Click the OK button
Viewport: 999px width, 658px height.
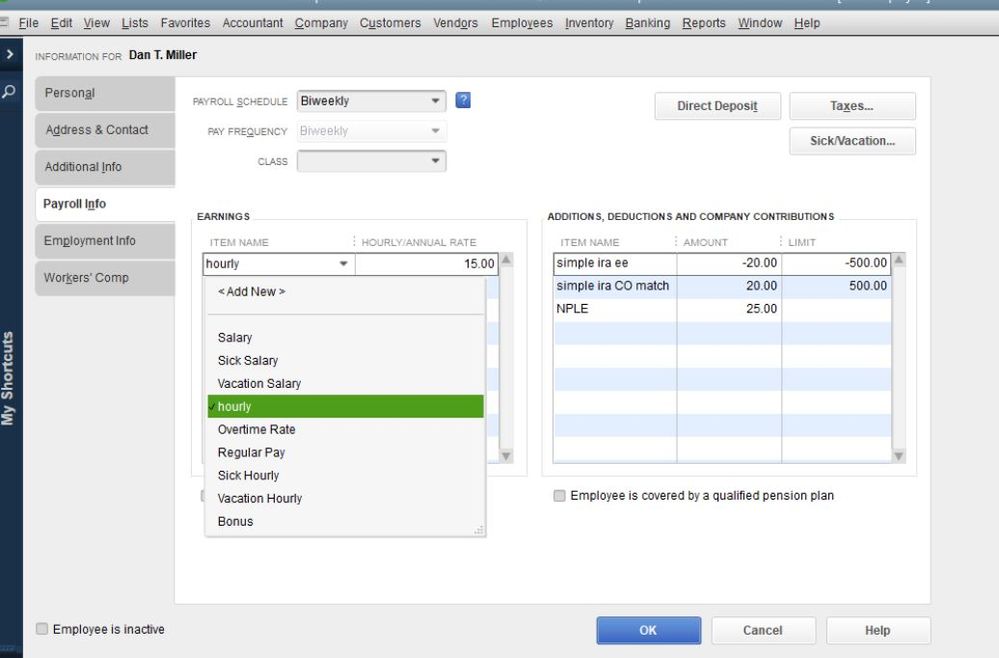point(649,630)
